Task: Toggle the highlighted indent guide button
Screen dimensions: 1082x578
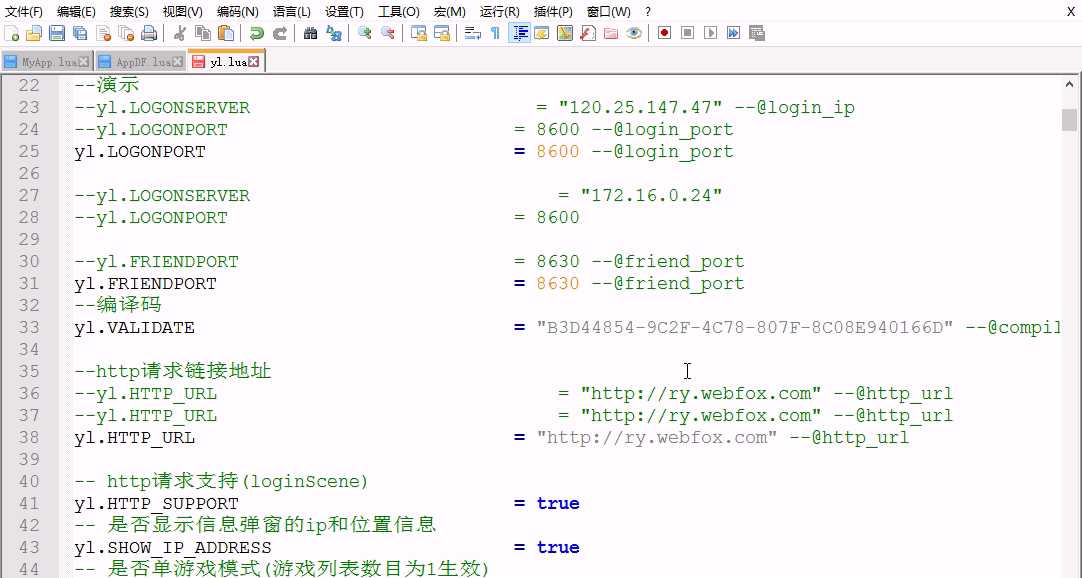Action: (x=519, y=33)
